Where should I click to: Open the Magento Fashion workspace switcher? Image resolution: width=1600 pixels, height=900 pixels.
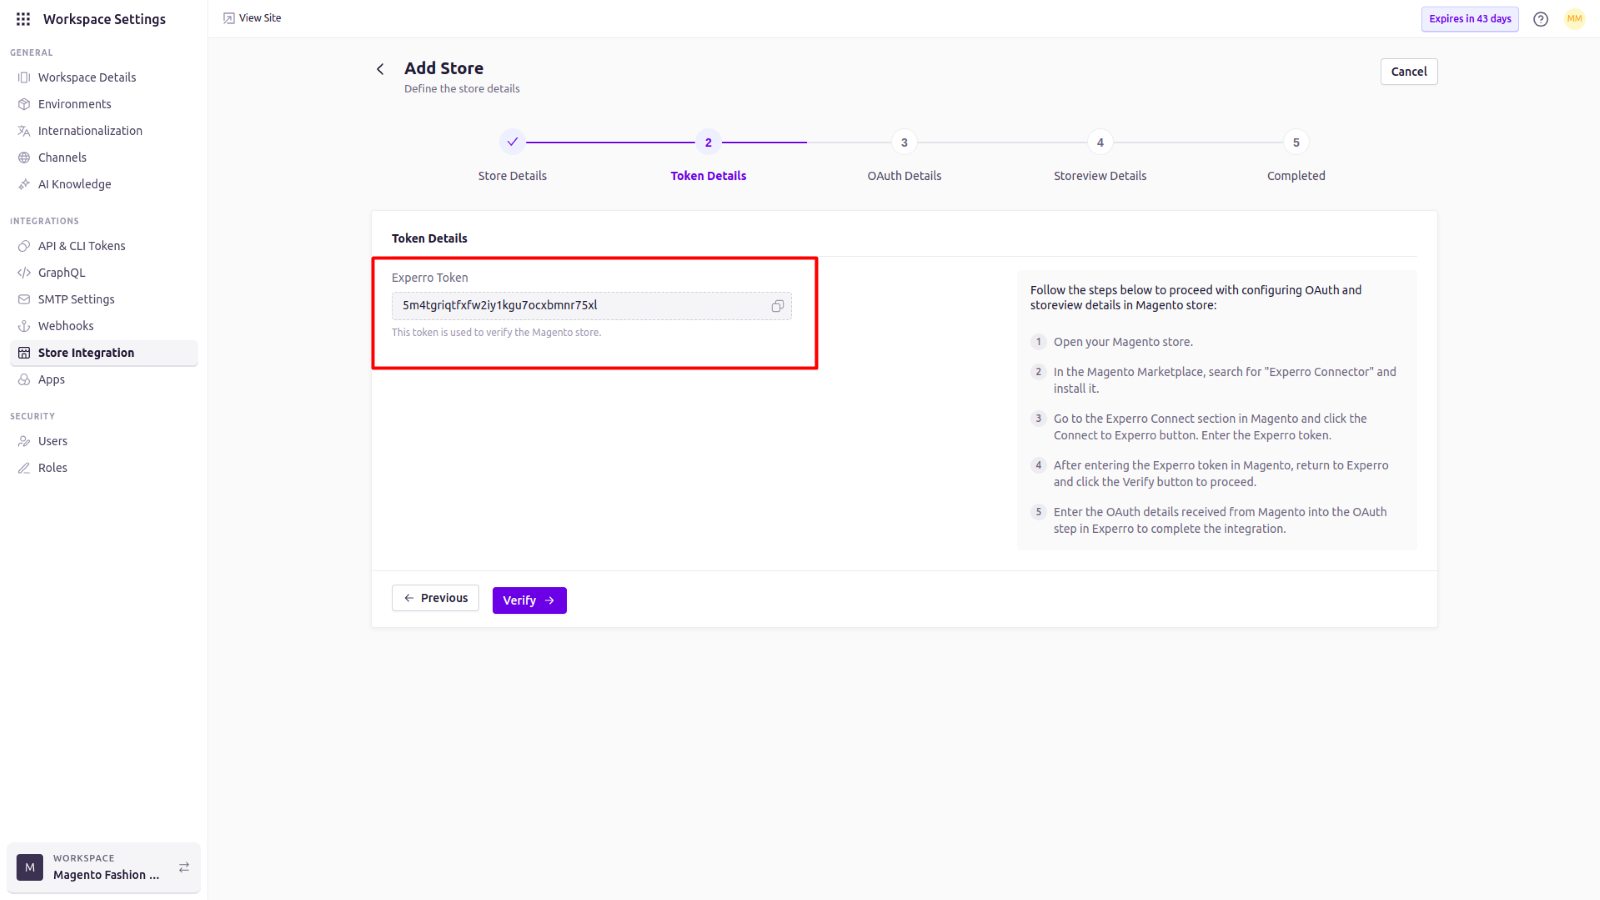point(104,867)
